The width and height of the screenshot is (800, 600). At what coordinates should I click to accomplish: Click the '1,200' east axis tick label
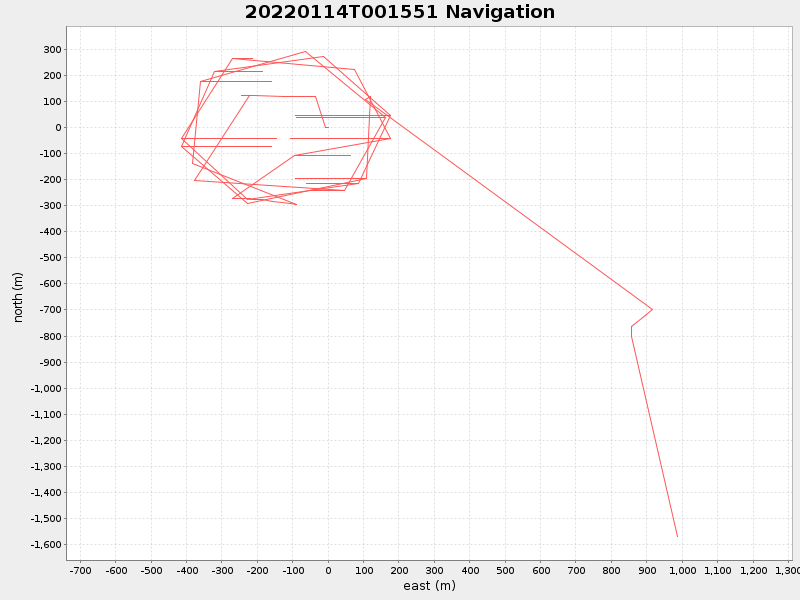click(x=753, y=570)
